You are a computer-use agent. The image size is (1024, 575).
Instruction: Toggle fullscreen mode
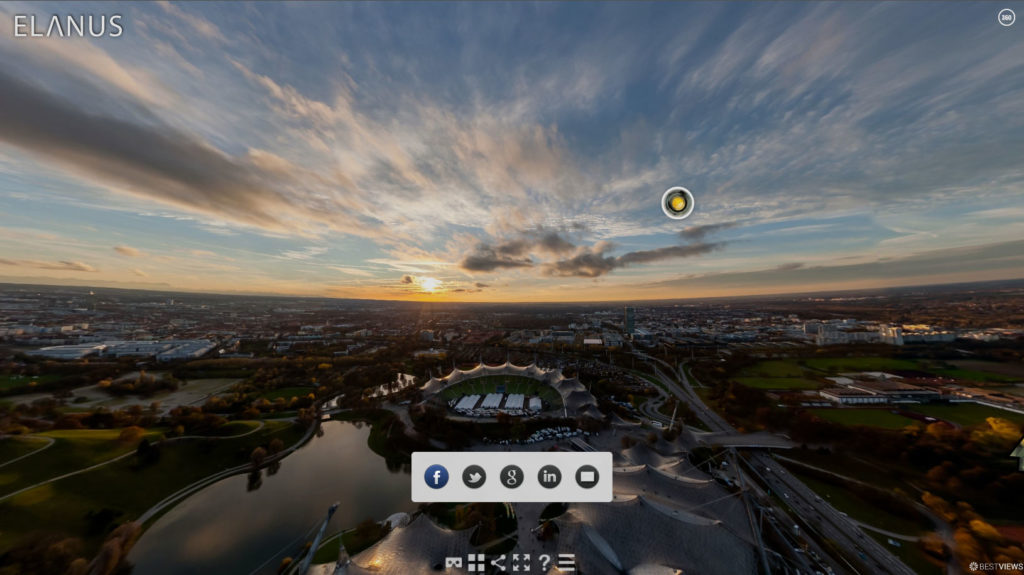click(521, 563)
